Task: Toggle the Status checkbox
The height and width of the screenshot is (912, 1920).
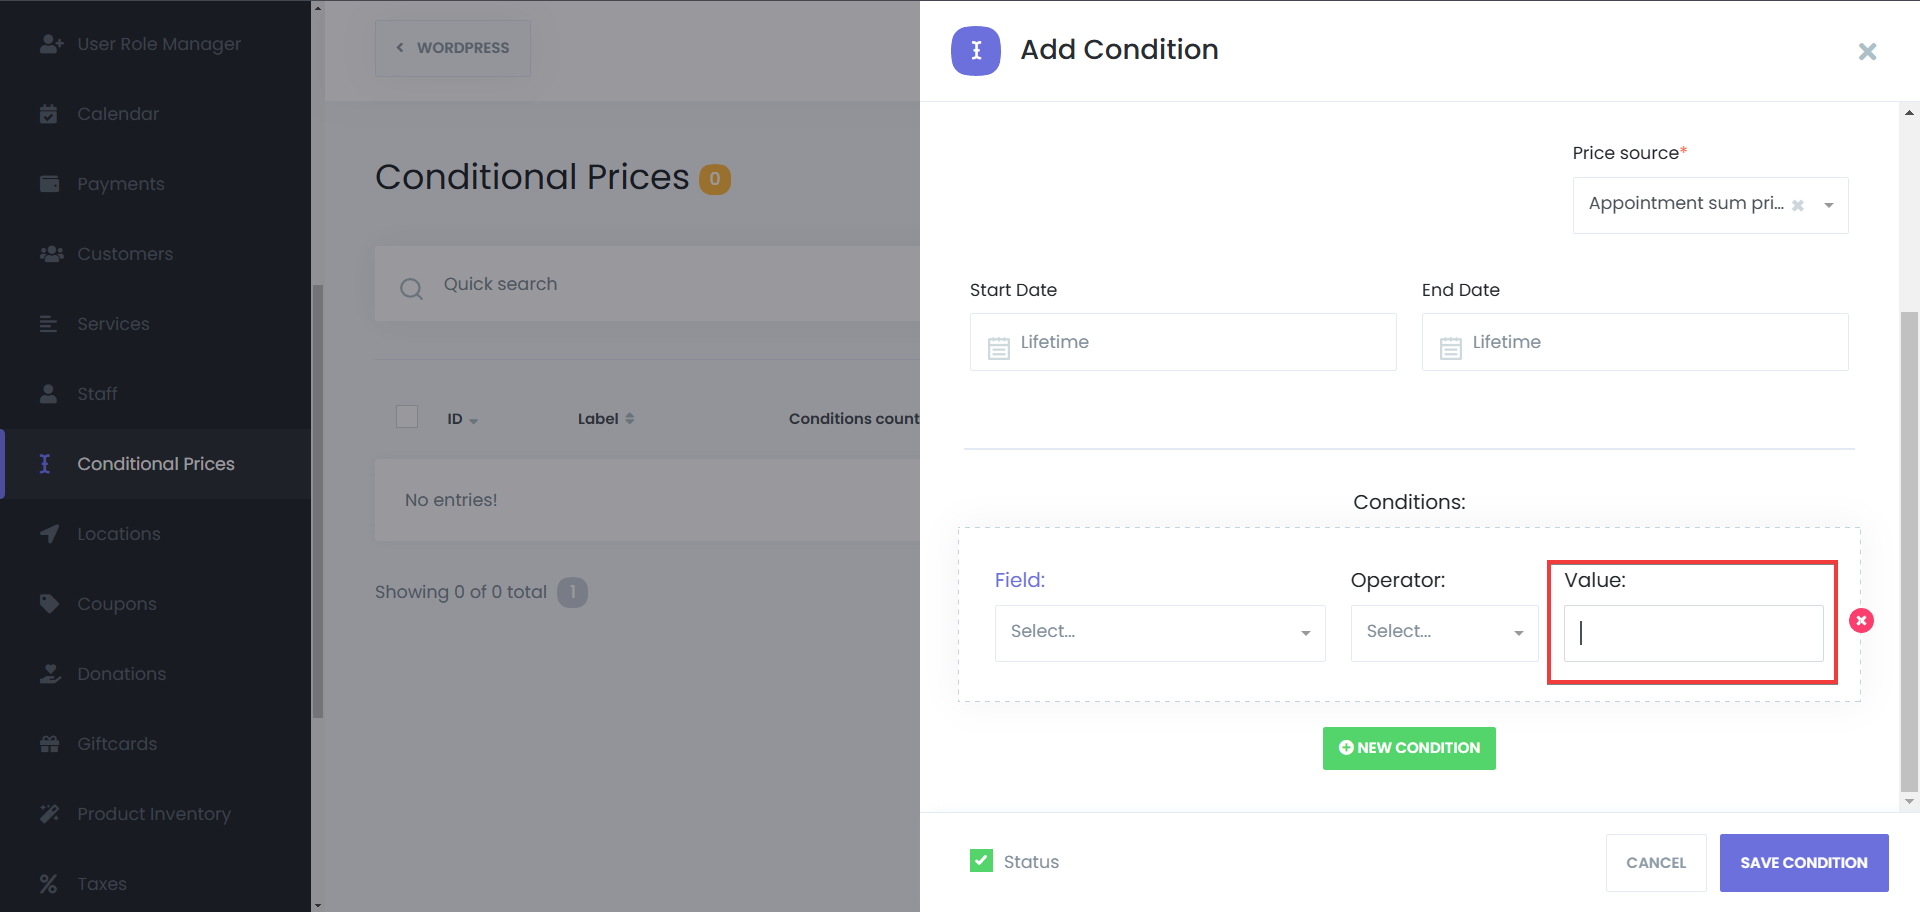Action: [981, 861]
